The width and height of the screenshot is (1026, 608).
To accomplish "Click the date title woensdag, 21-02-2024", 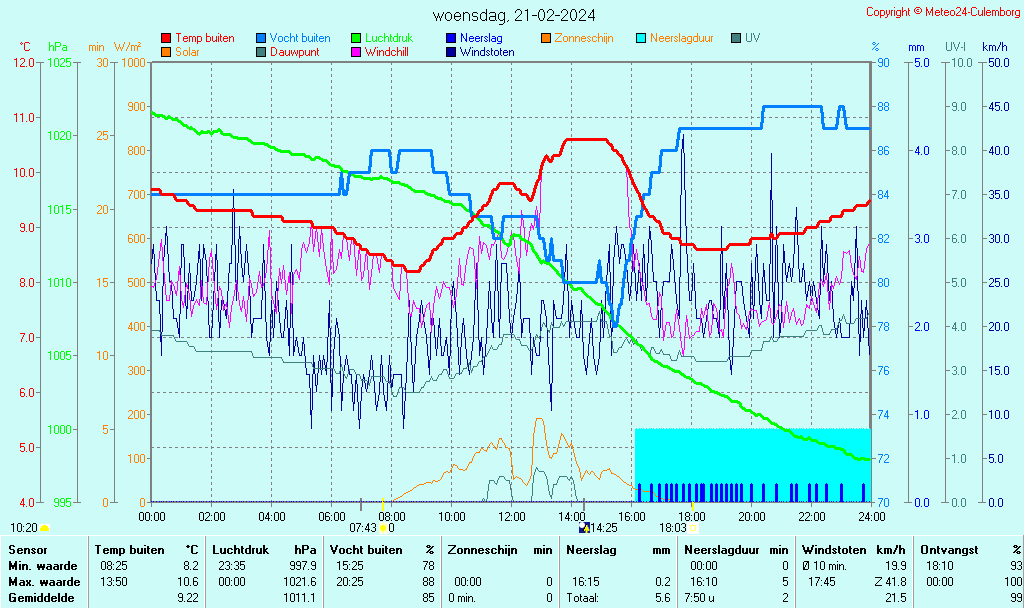I will pos(514,15).
